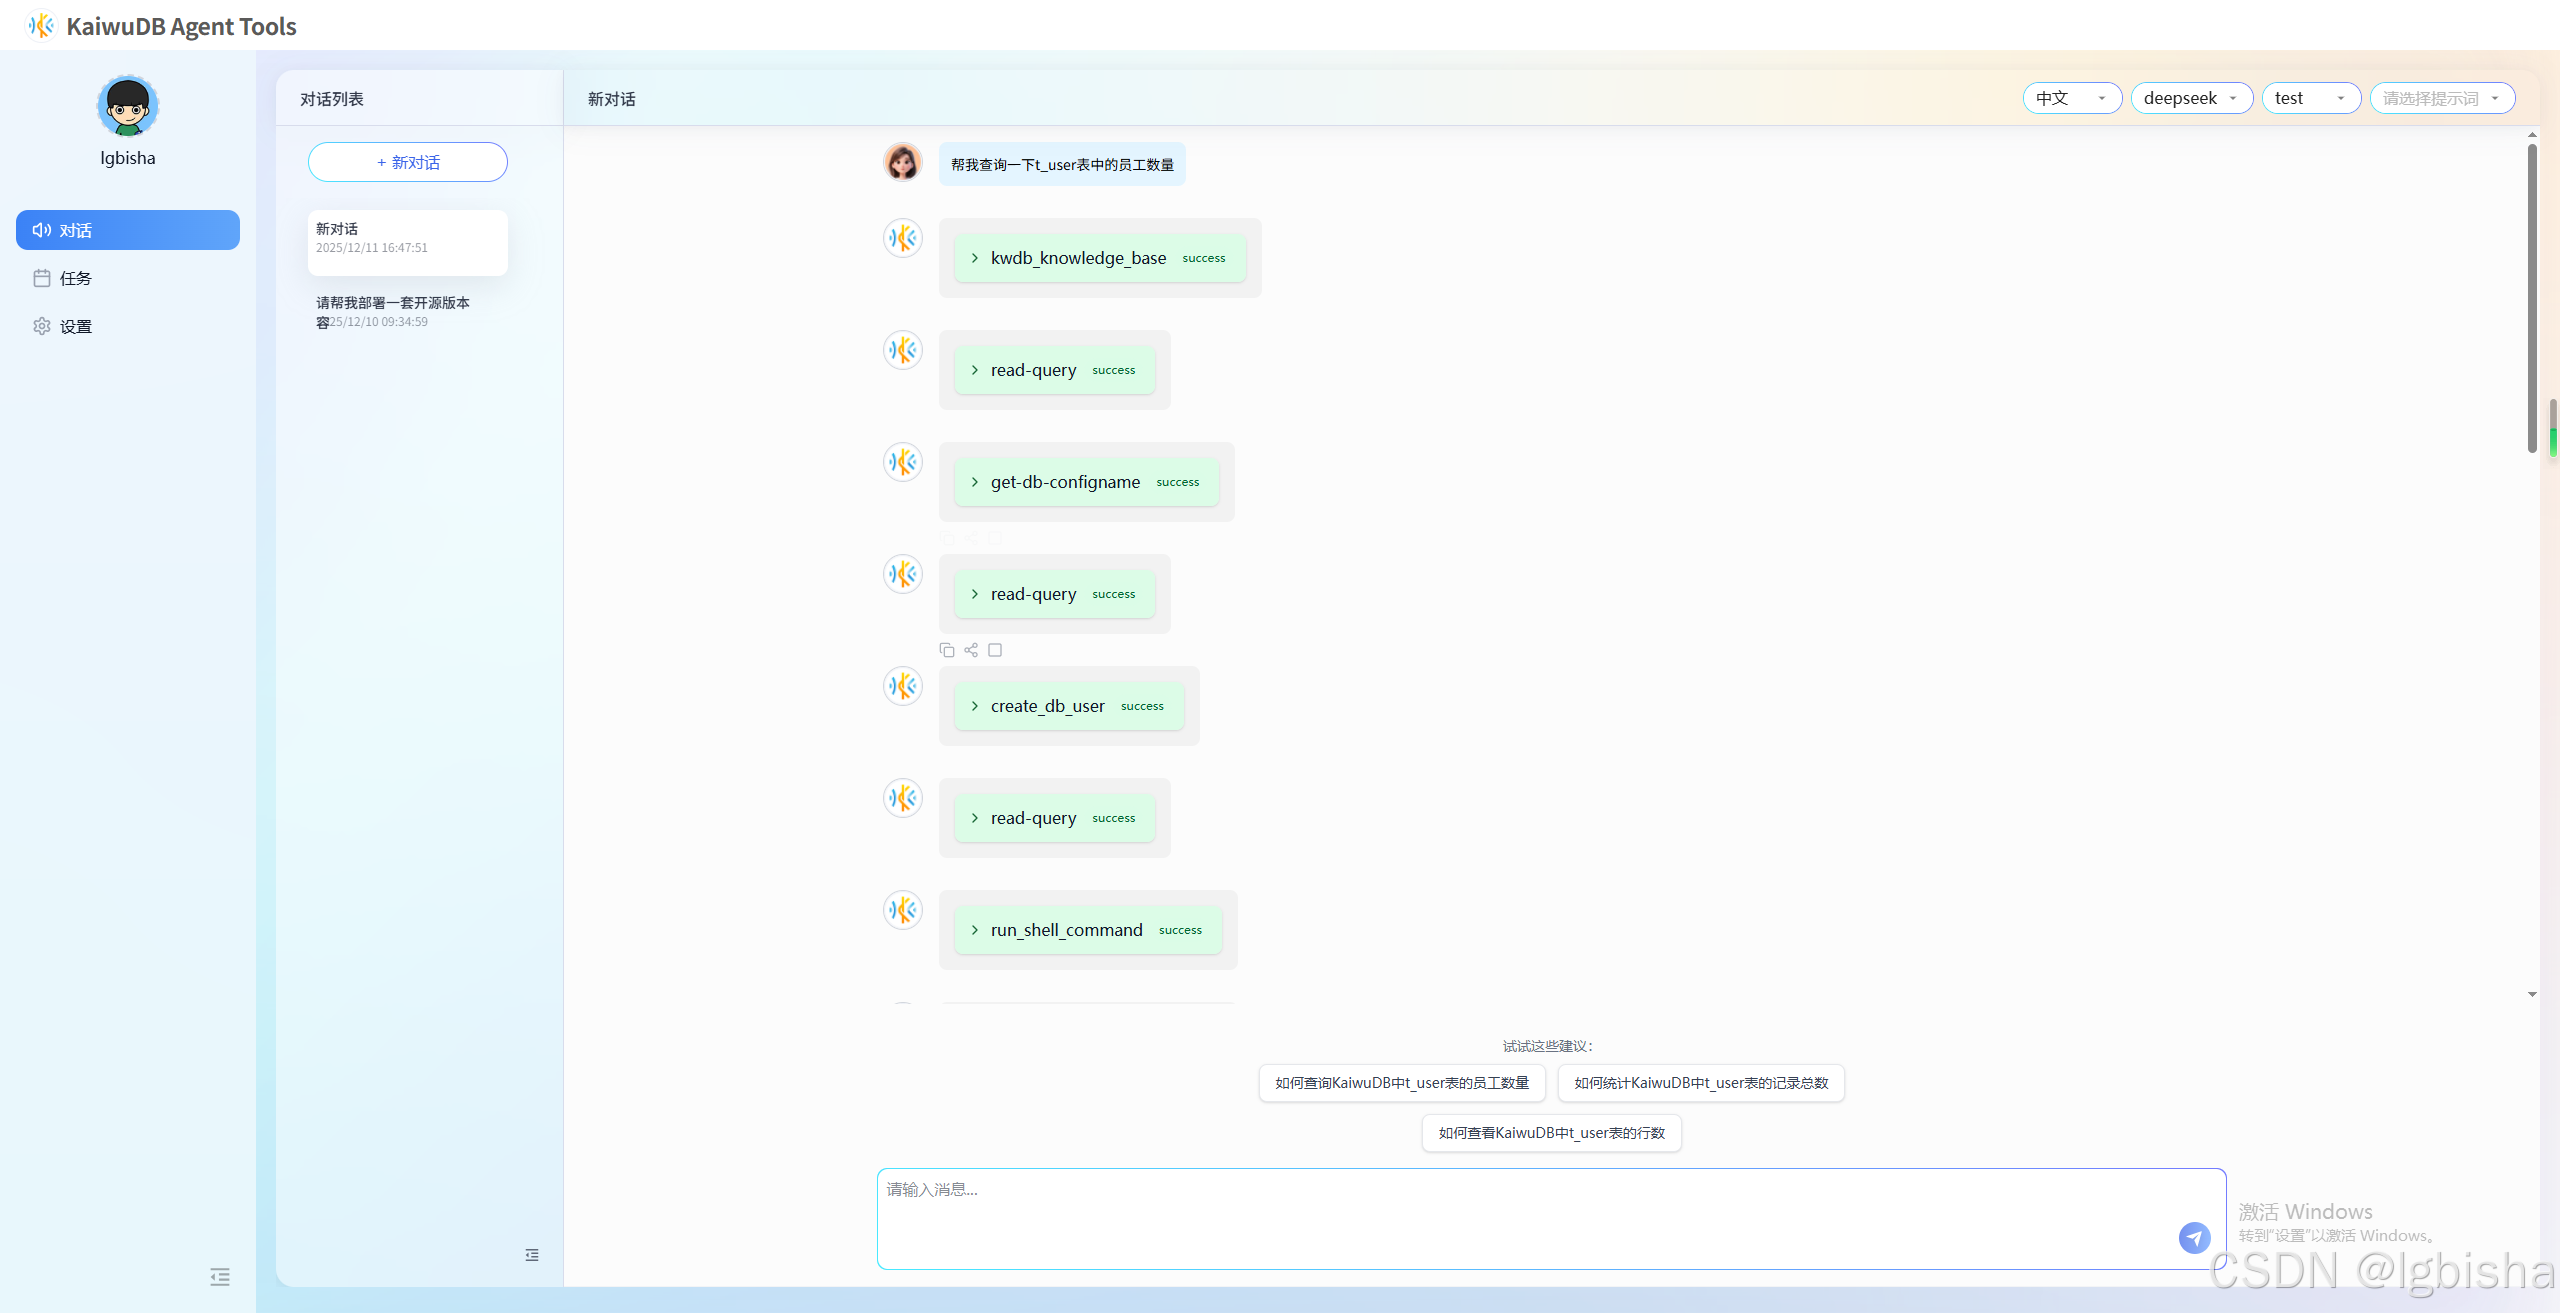The width and height of the screenshot is (2560, 1313).
Task: Collapse the left sidebar with bottom menu icon
Action: coord(220,1276)
